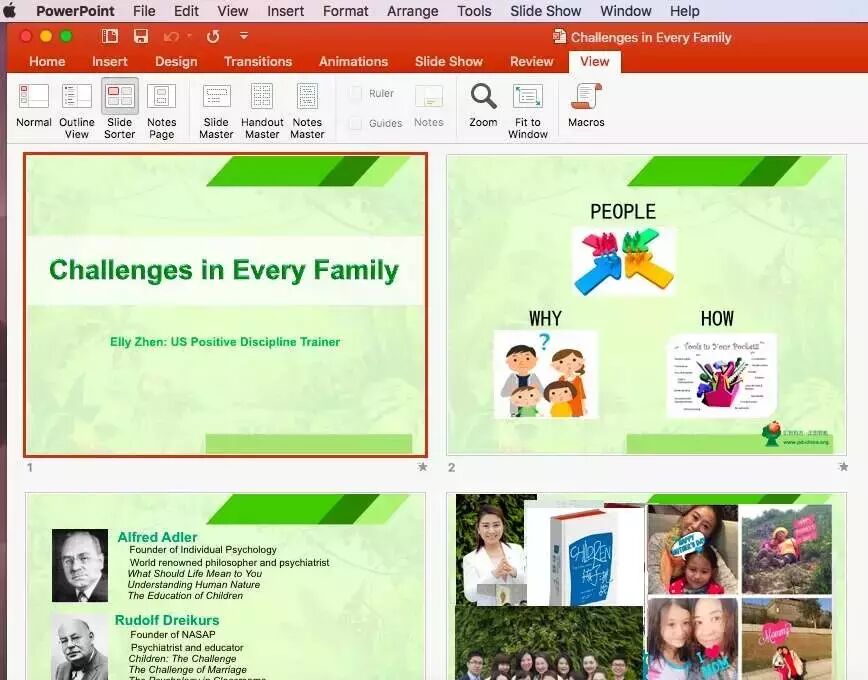This screenshot has width=868, height=680.
Task: Open the Review tab
Action: coord(531,61)
